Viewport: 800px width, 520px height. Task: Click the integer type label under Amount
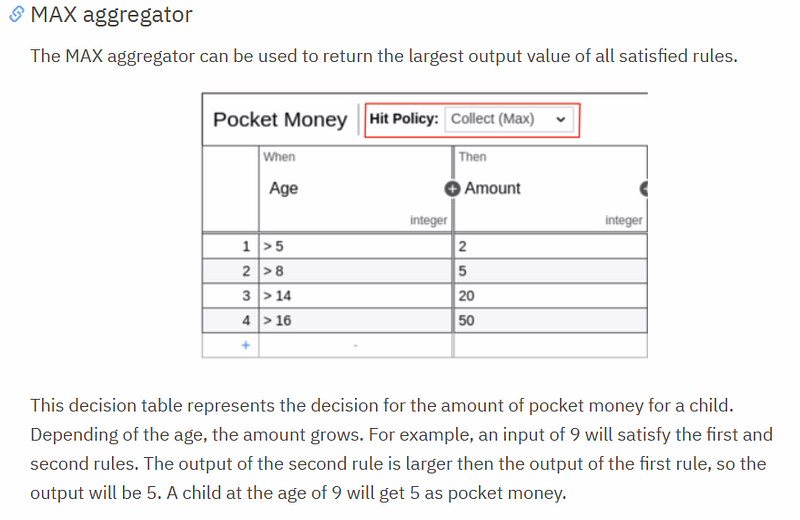pos(623,220)
